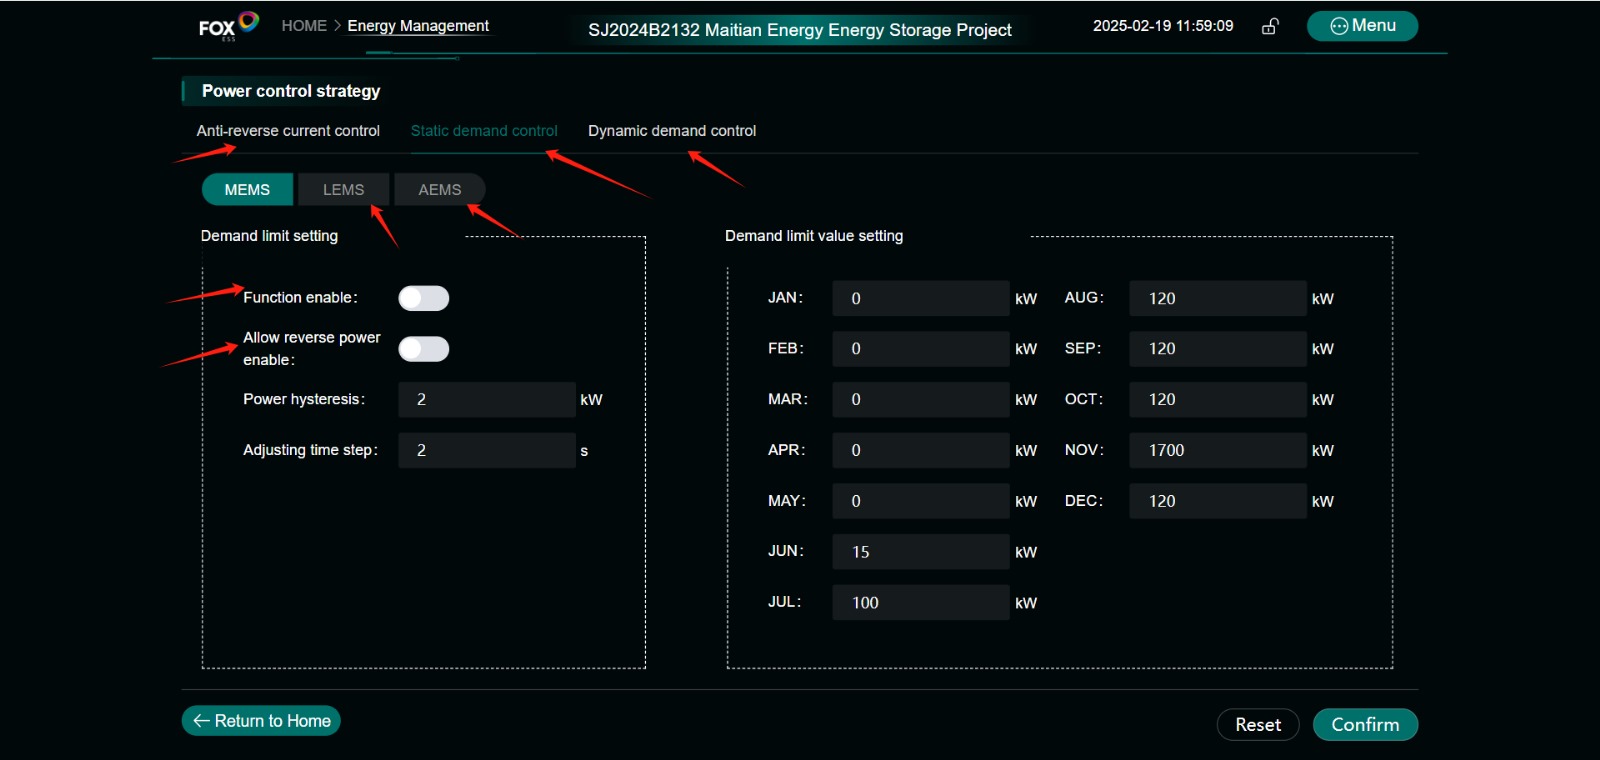Edit the Power hysteresis field
Viewport: 1600px width, 760px height.
pos(487,399)
